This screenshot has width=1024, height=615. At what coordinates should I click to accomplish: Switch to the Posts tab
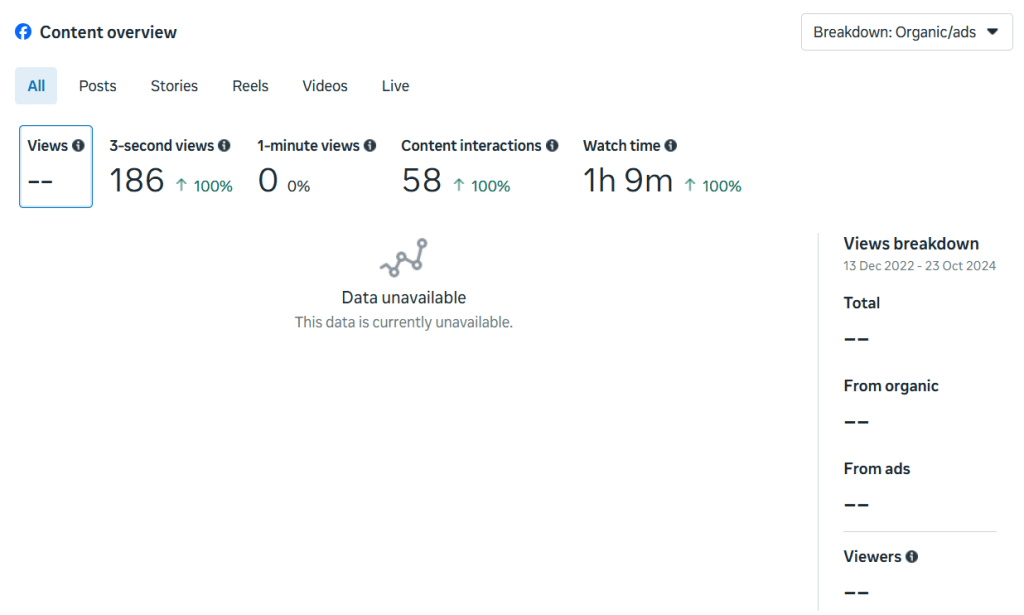pos(98,86)
